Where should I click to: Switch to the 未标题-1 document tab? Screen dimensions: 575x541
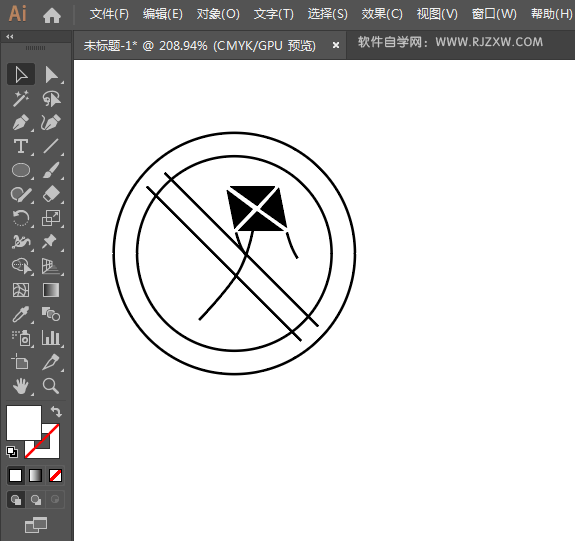pos(199,46)
